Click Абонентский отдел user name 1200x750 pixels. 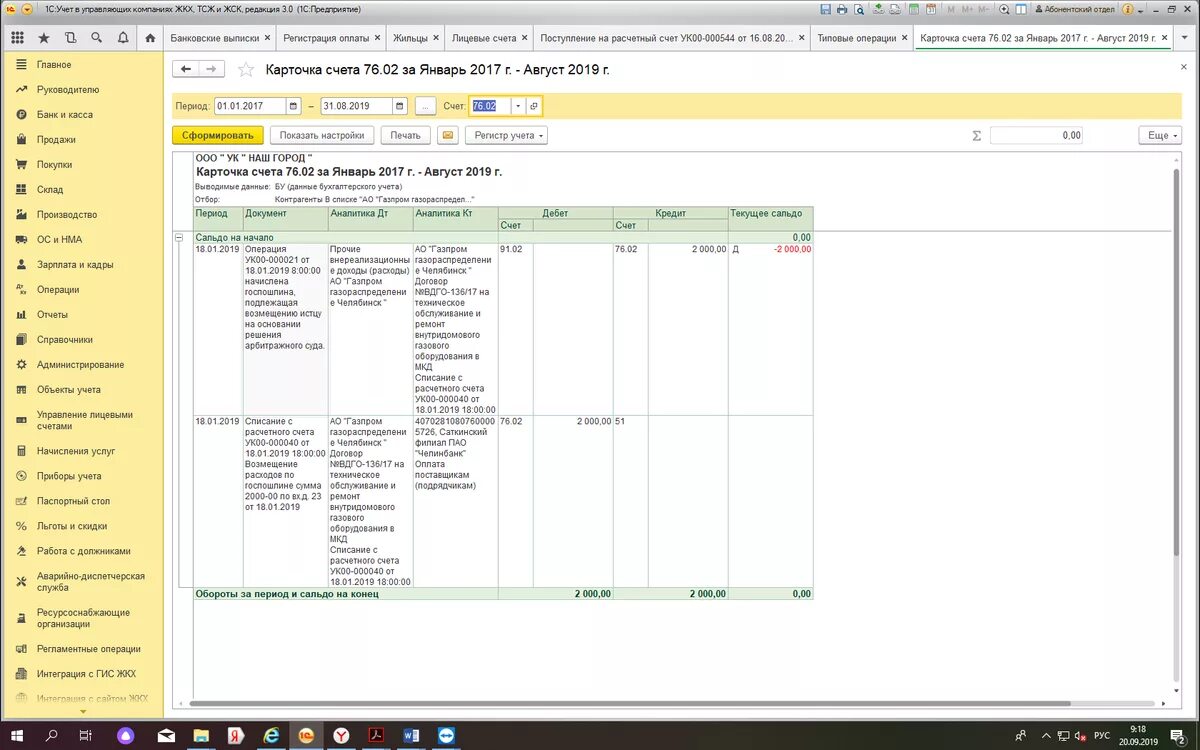(x=1076, y=9)
